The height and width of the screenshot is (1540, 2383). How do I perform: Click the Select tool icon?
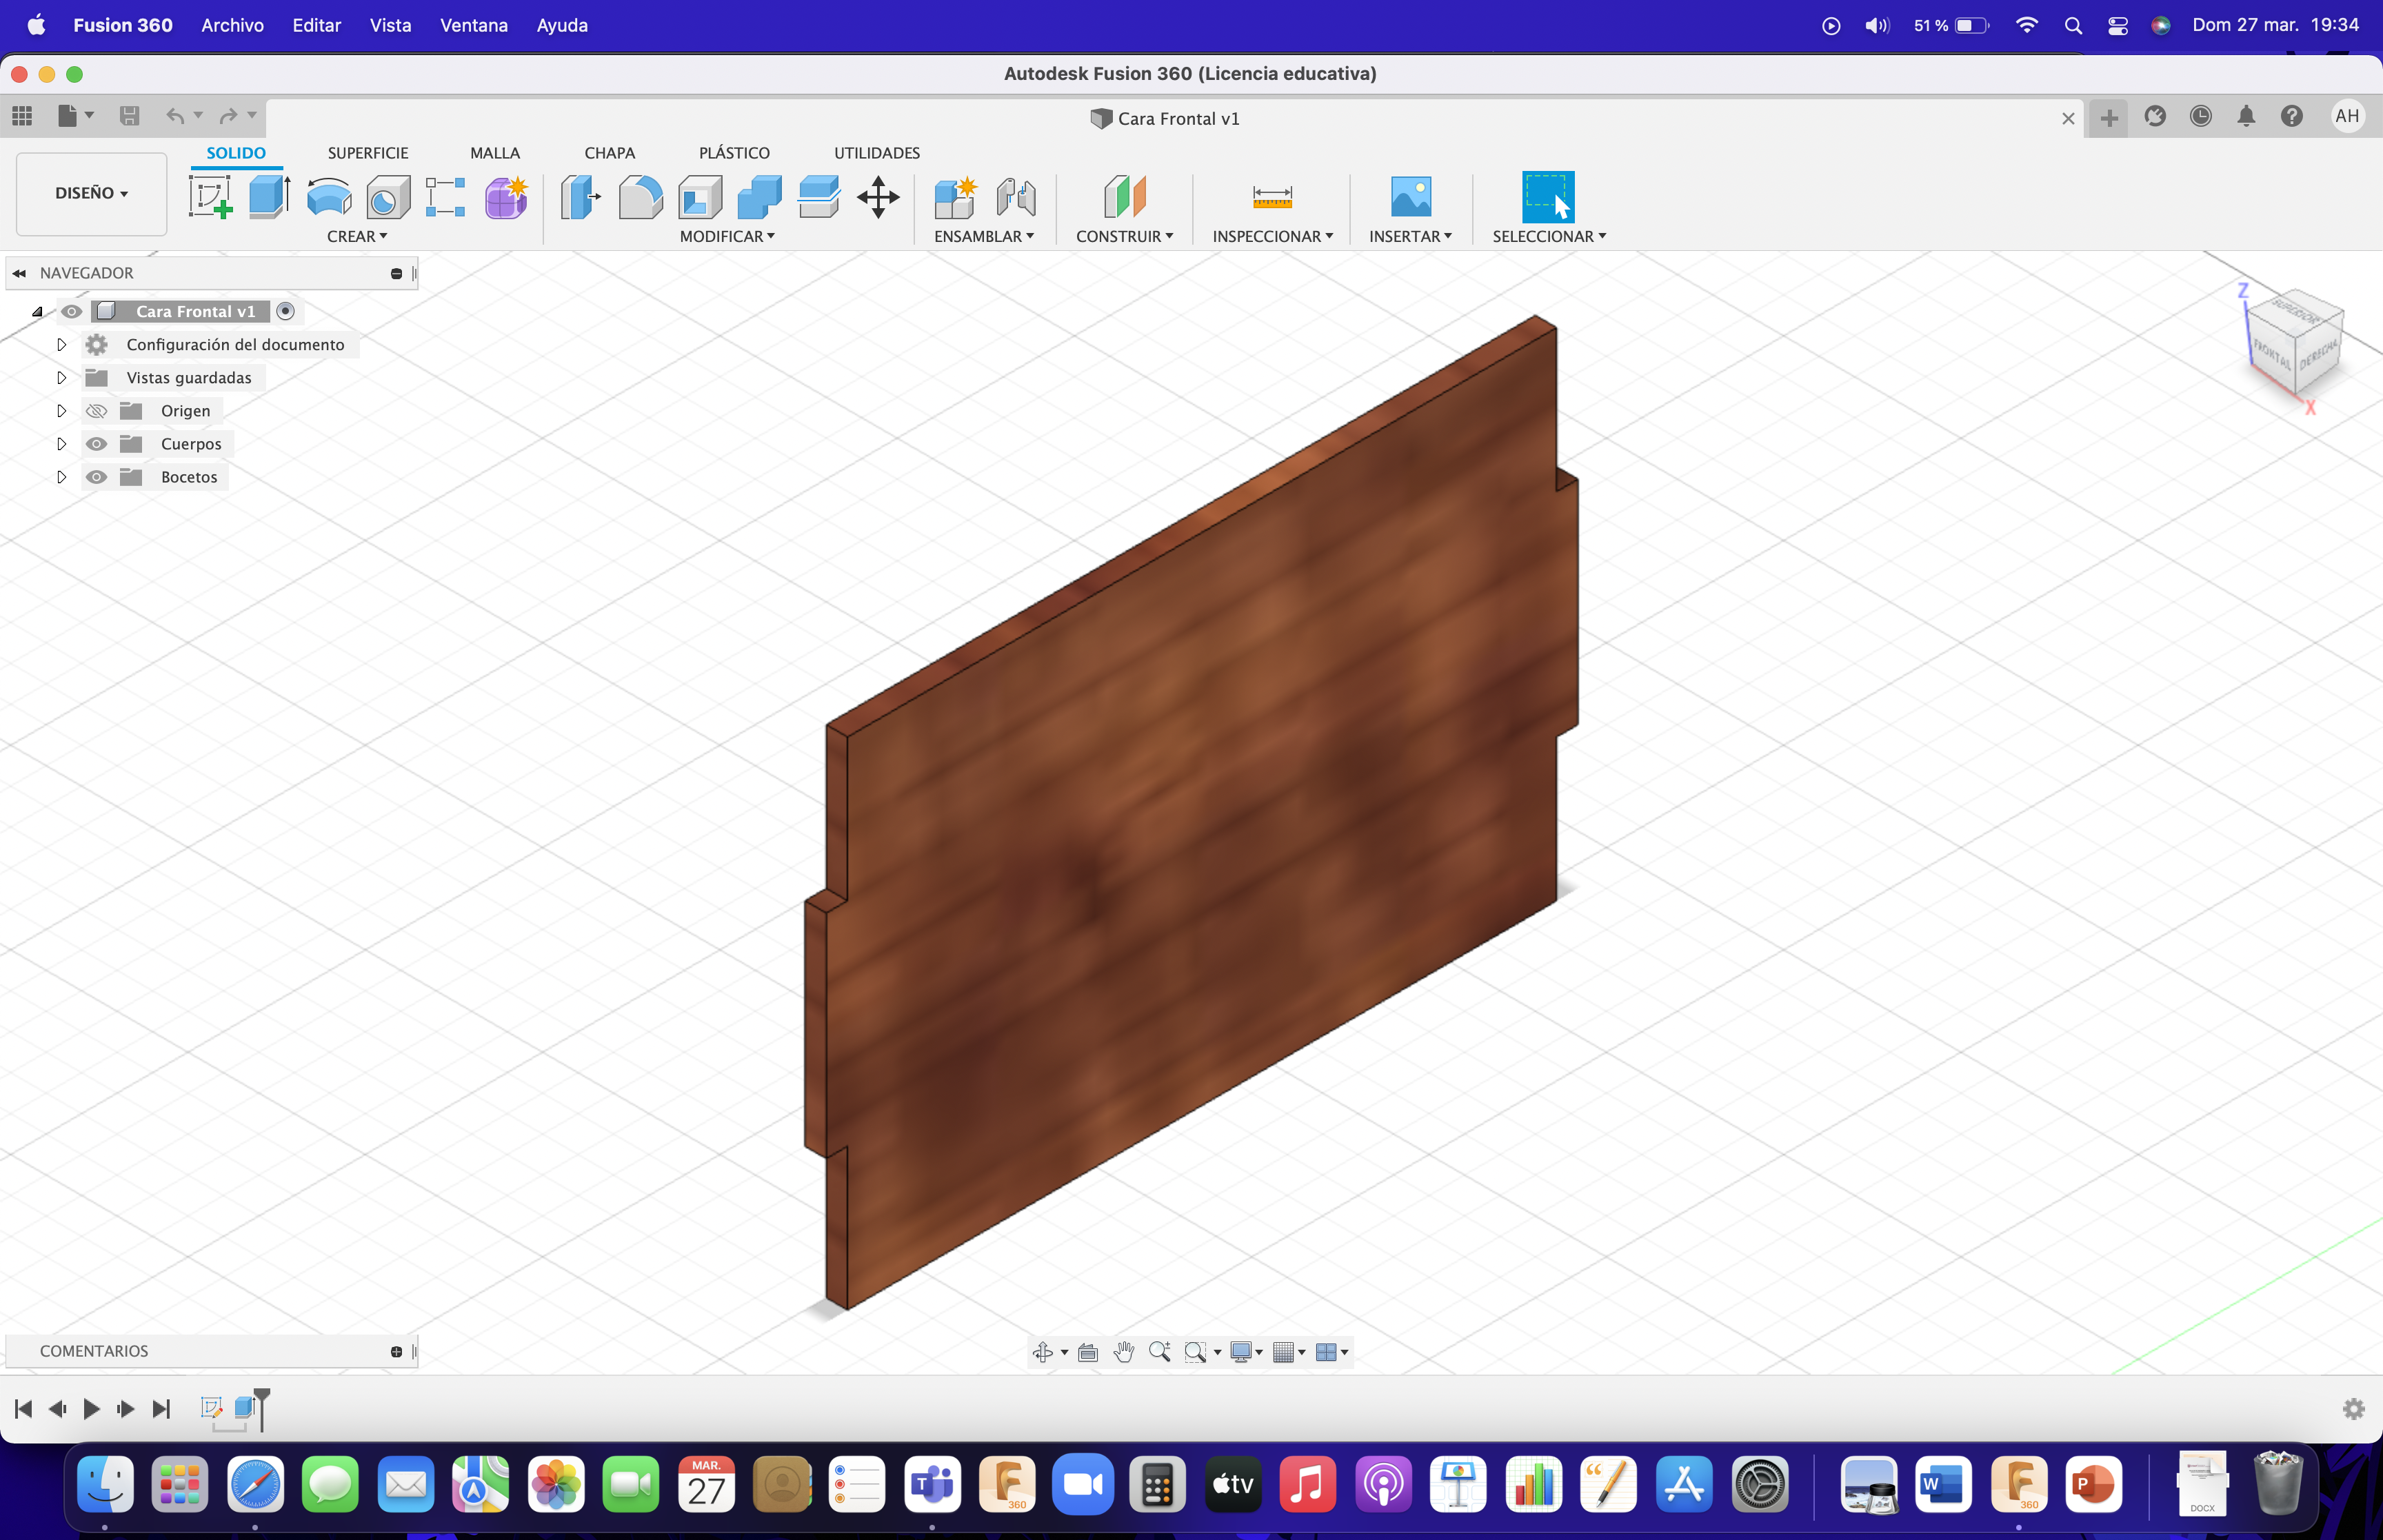[x=1547, y=196]
